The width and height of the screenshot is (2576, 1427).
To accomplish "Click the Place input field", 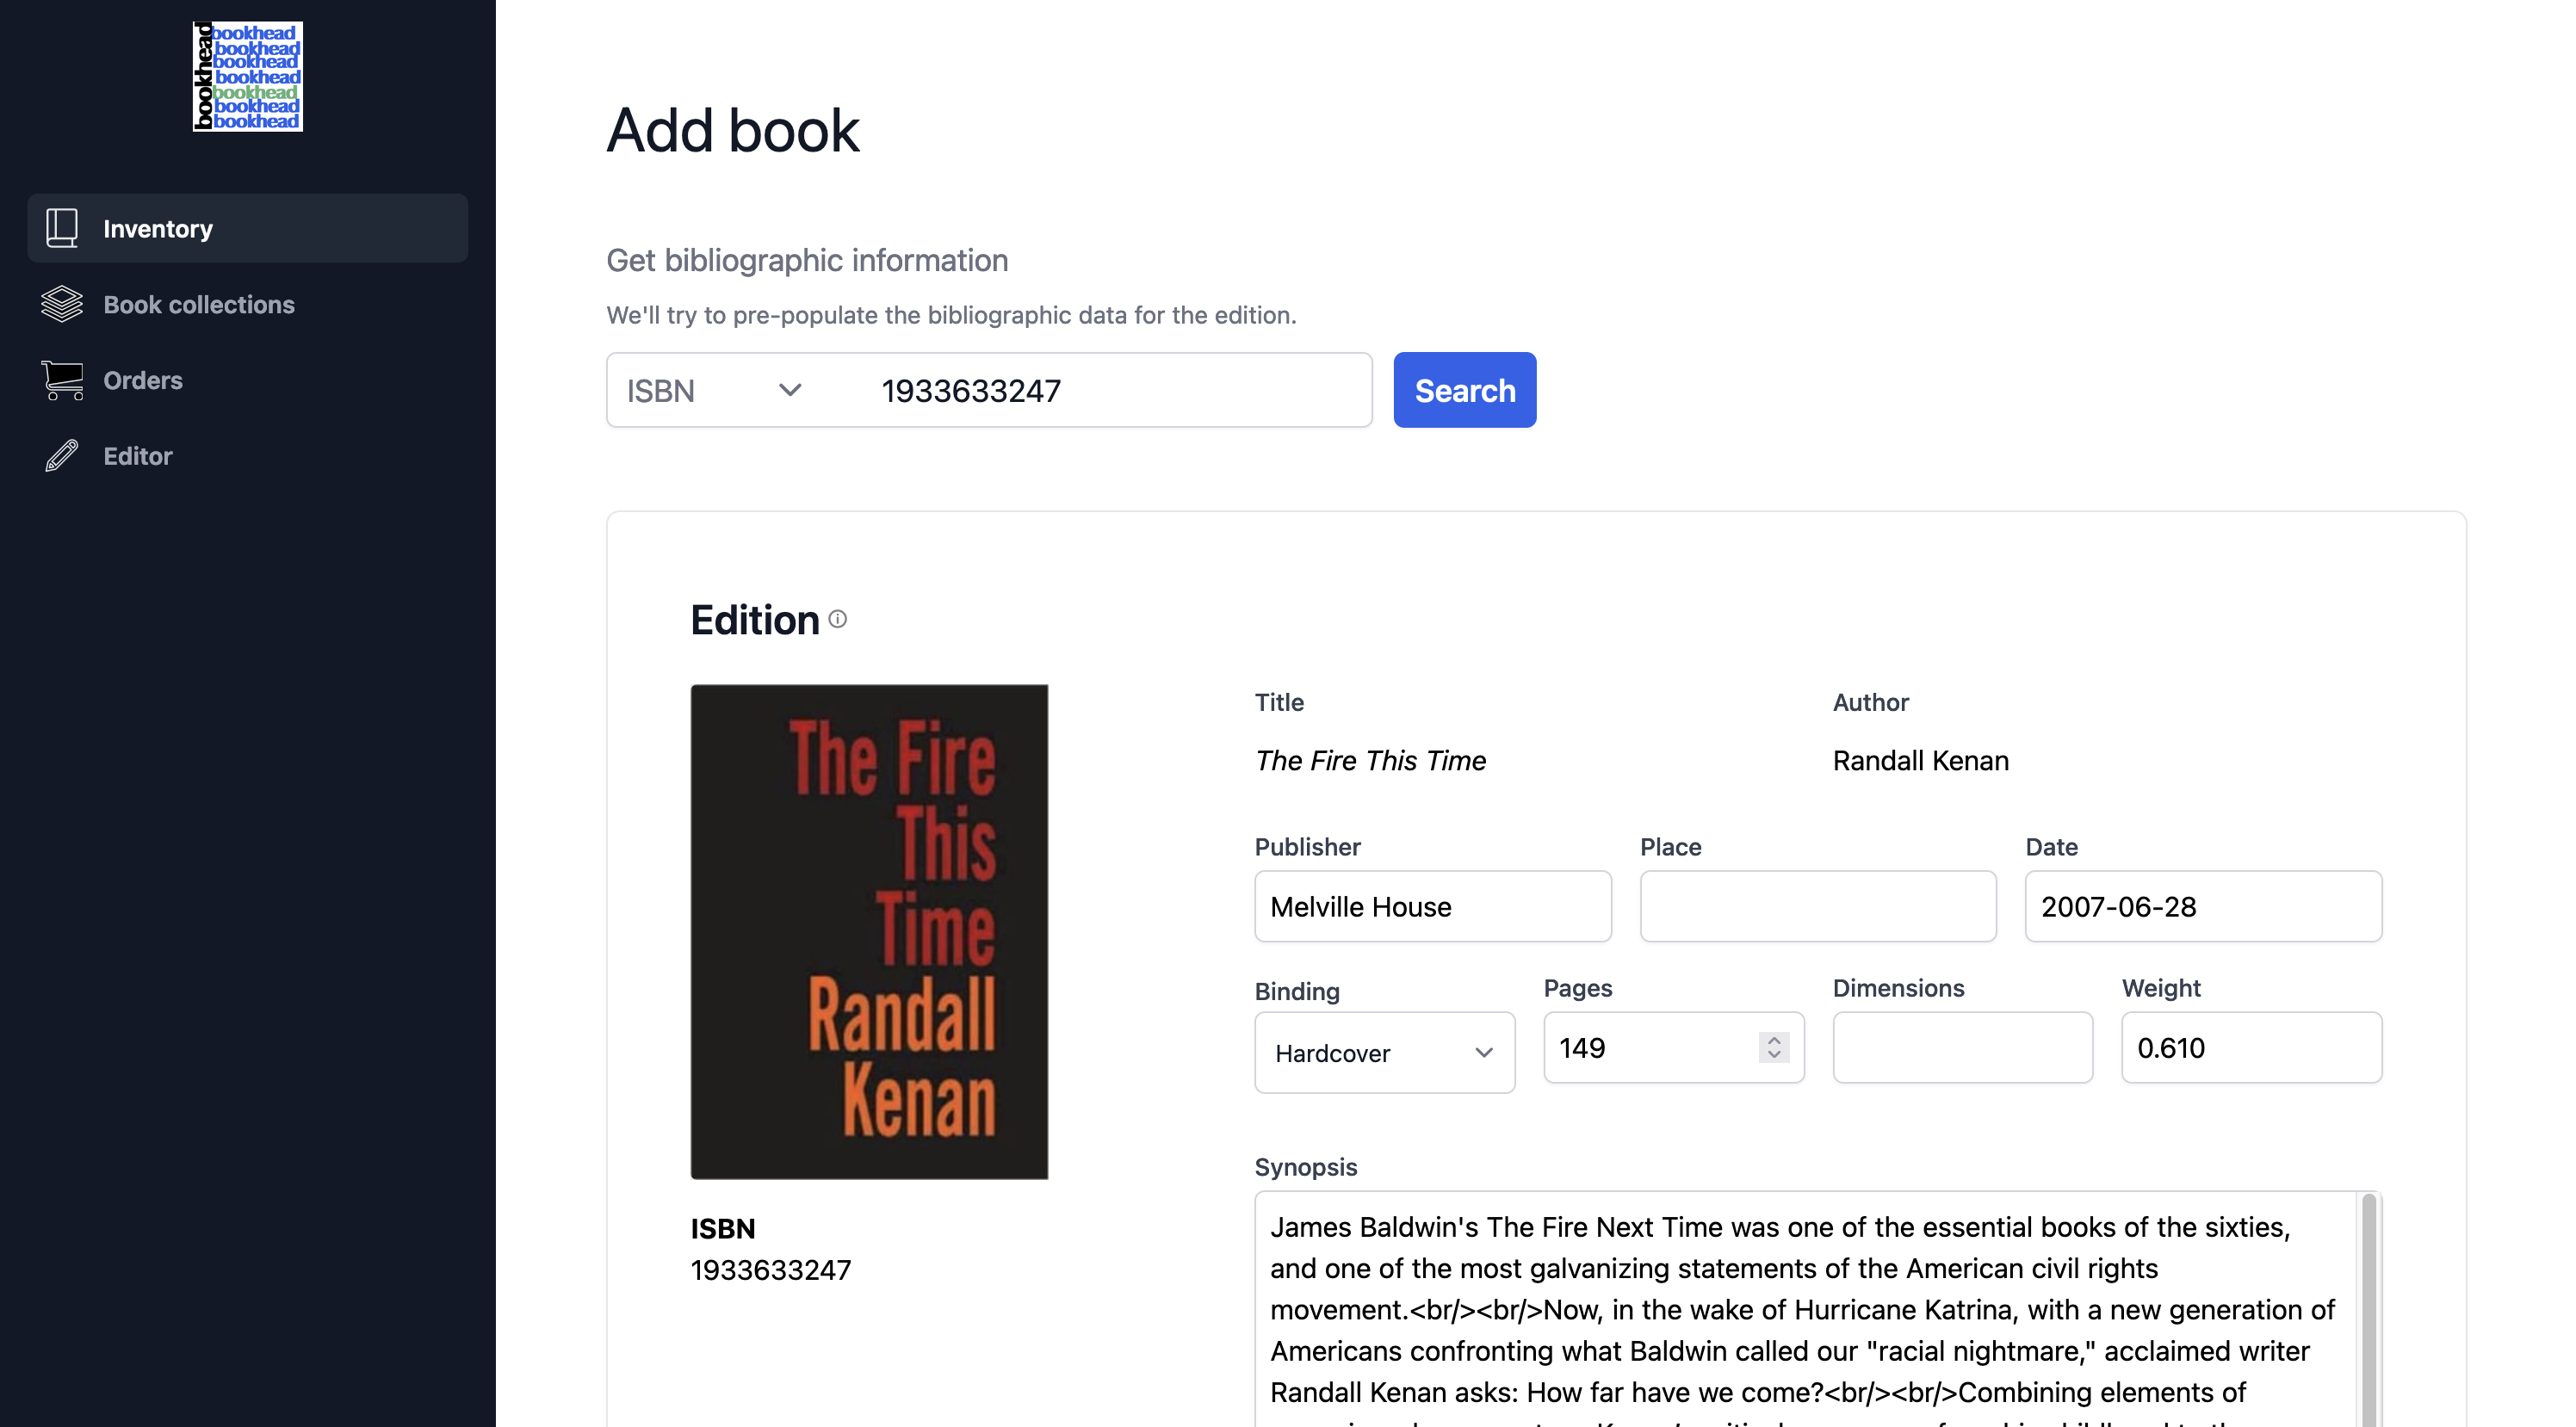I will tap(1818, 905).
